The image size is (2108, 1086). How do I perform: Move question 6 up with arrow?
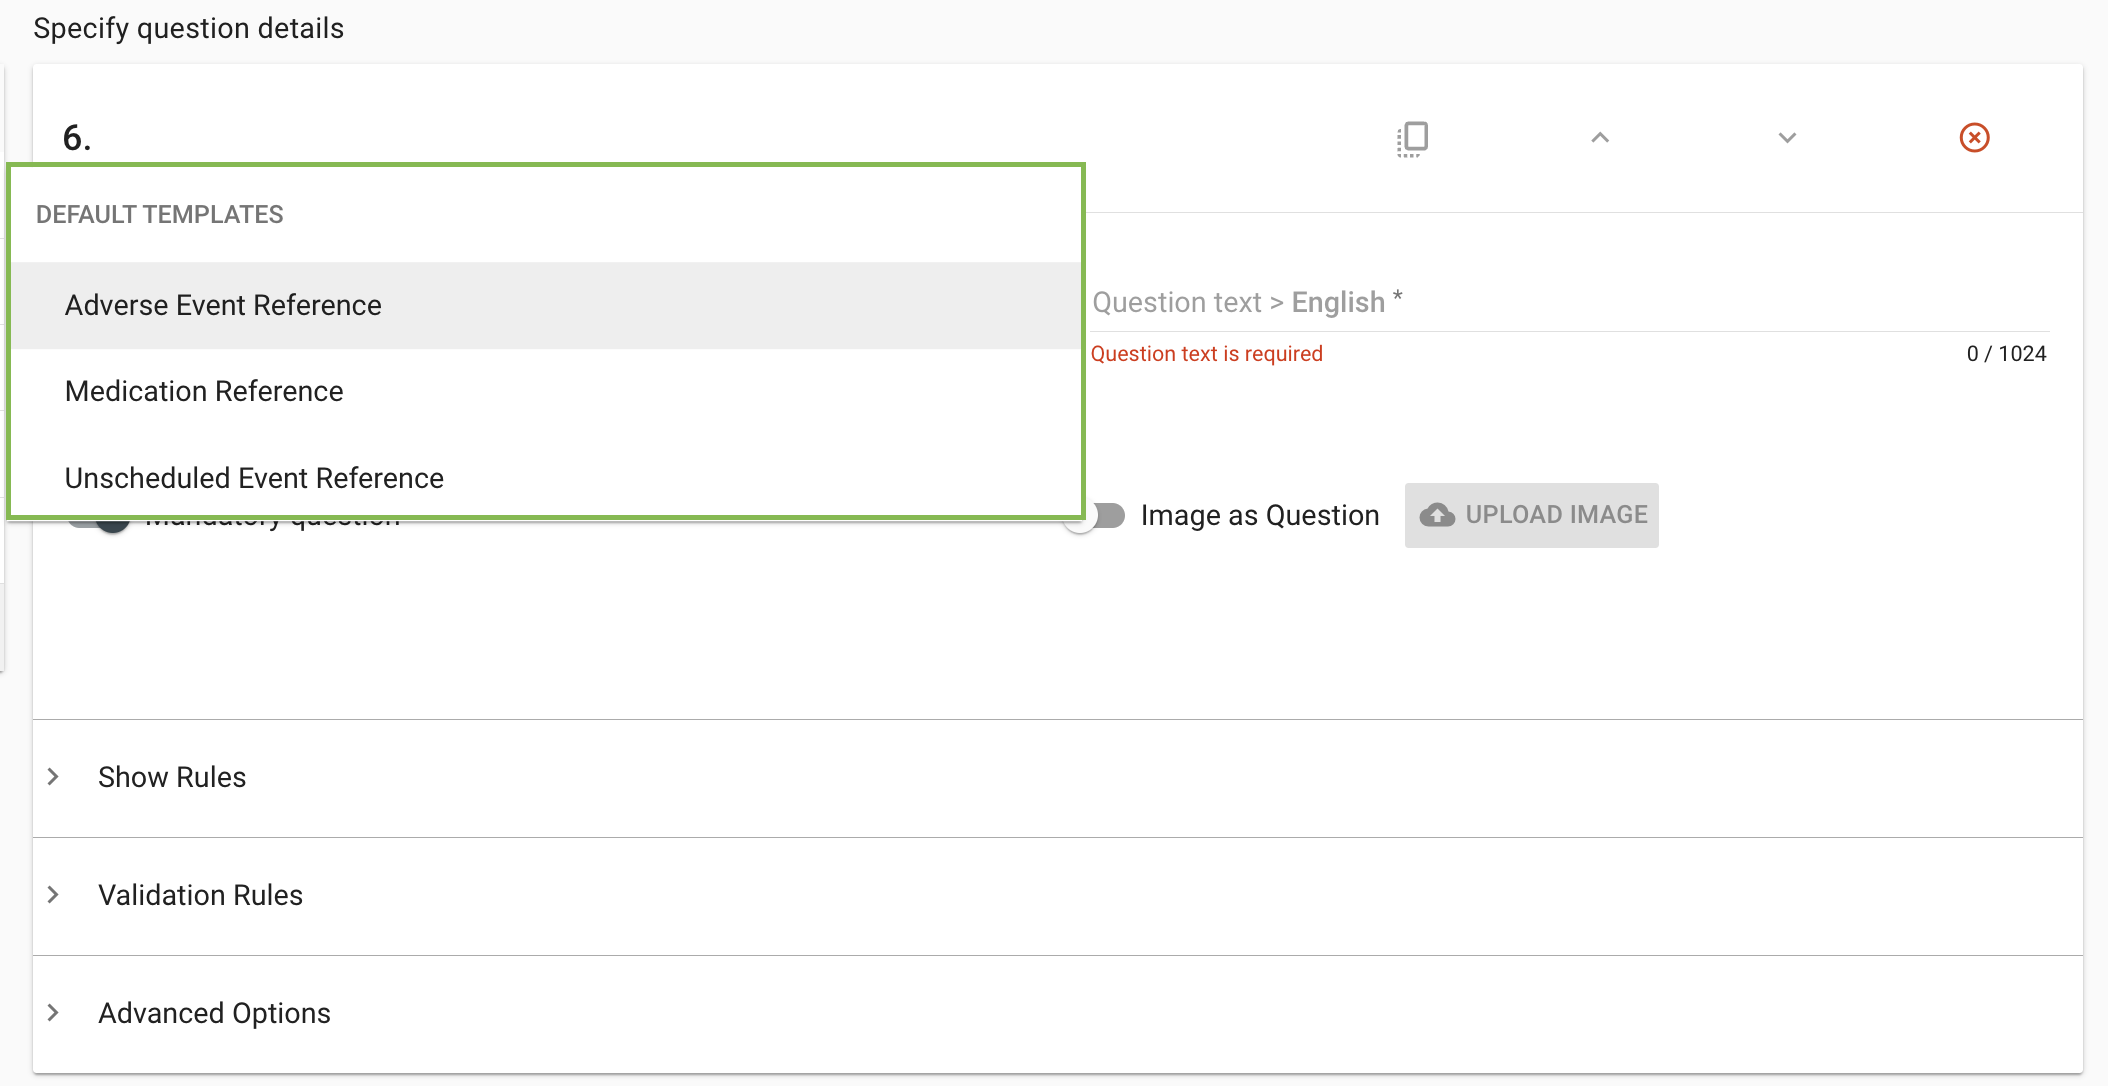point(1600,138)
